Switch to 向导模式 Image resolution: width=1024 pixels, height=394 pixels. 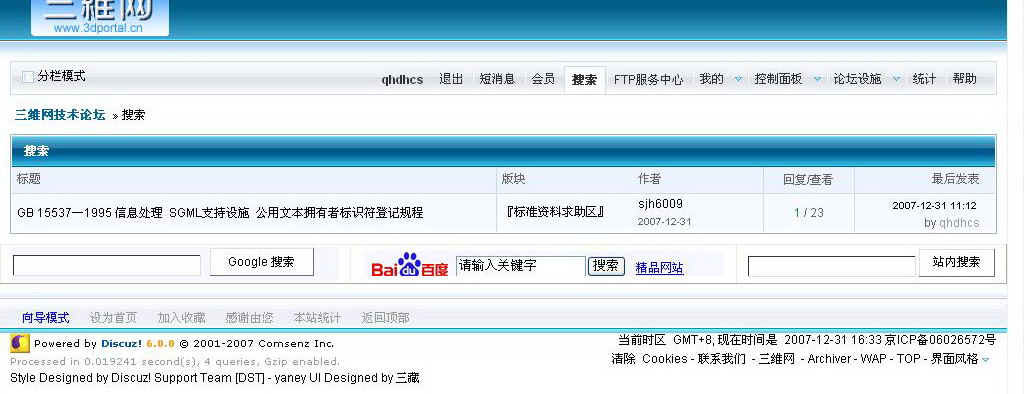click(x=46, y=318)
